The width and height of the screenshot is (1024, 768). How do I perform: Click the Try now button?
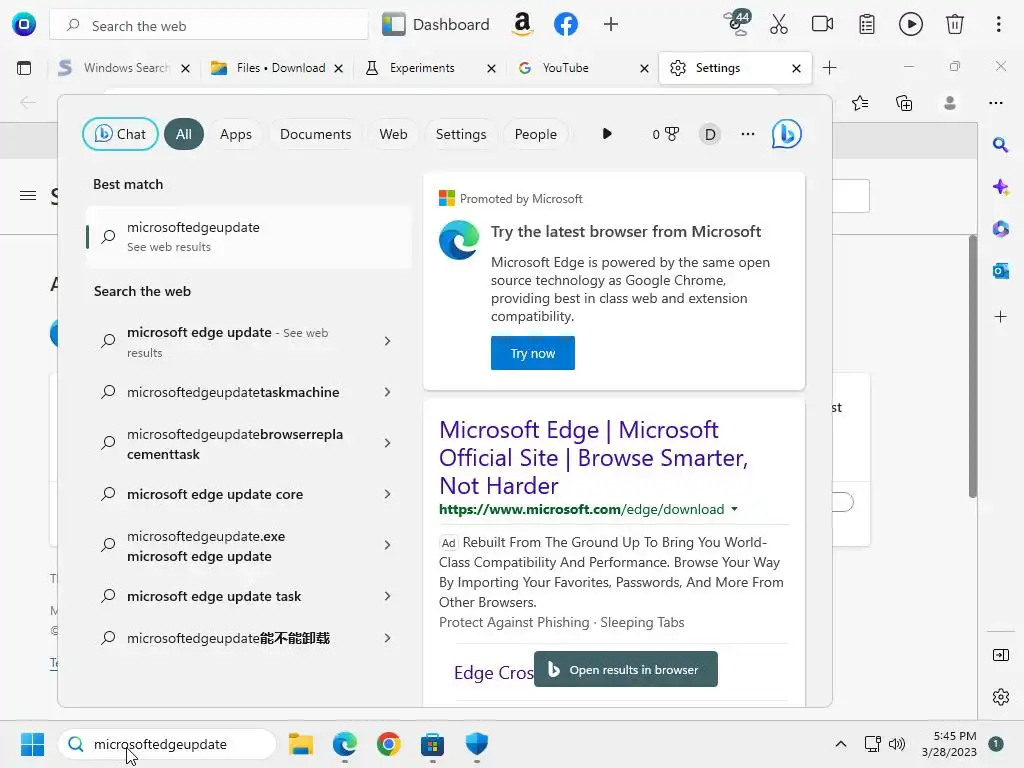coord(533,353)
